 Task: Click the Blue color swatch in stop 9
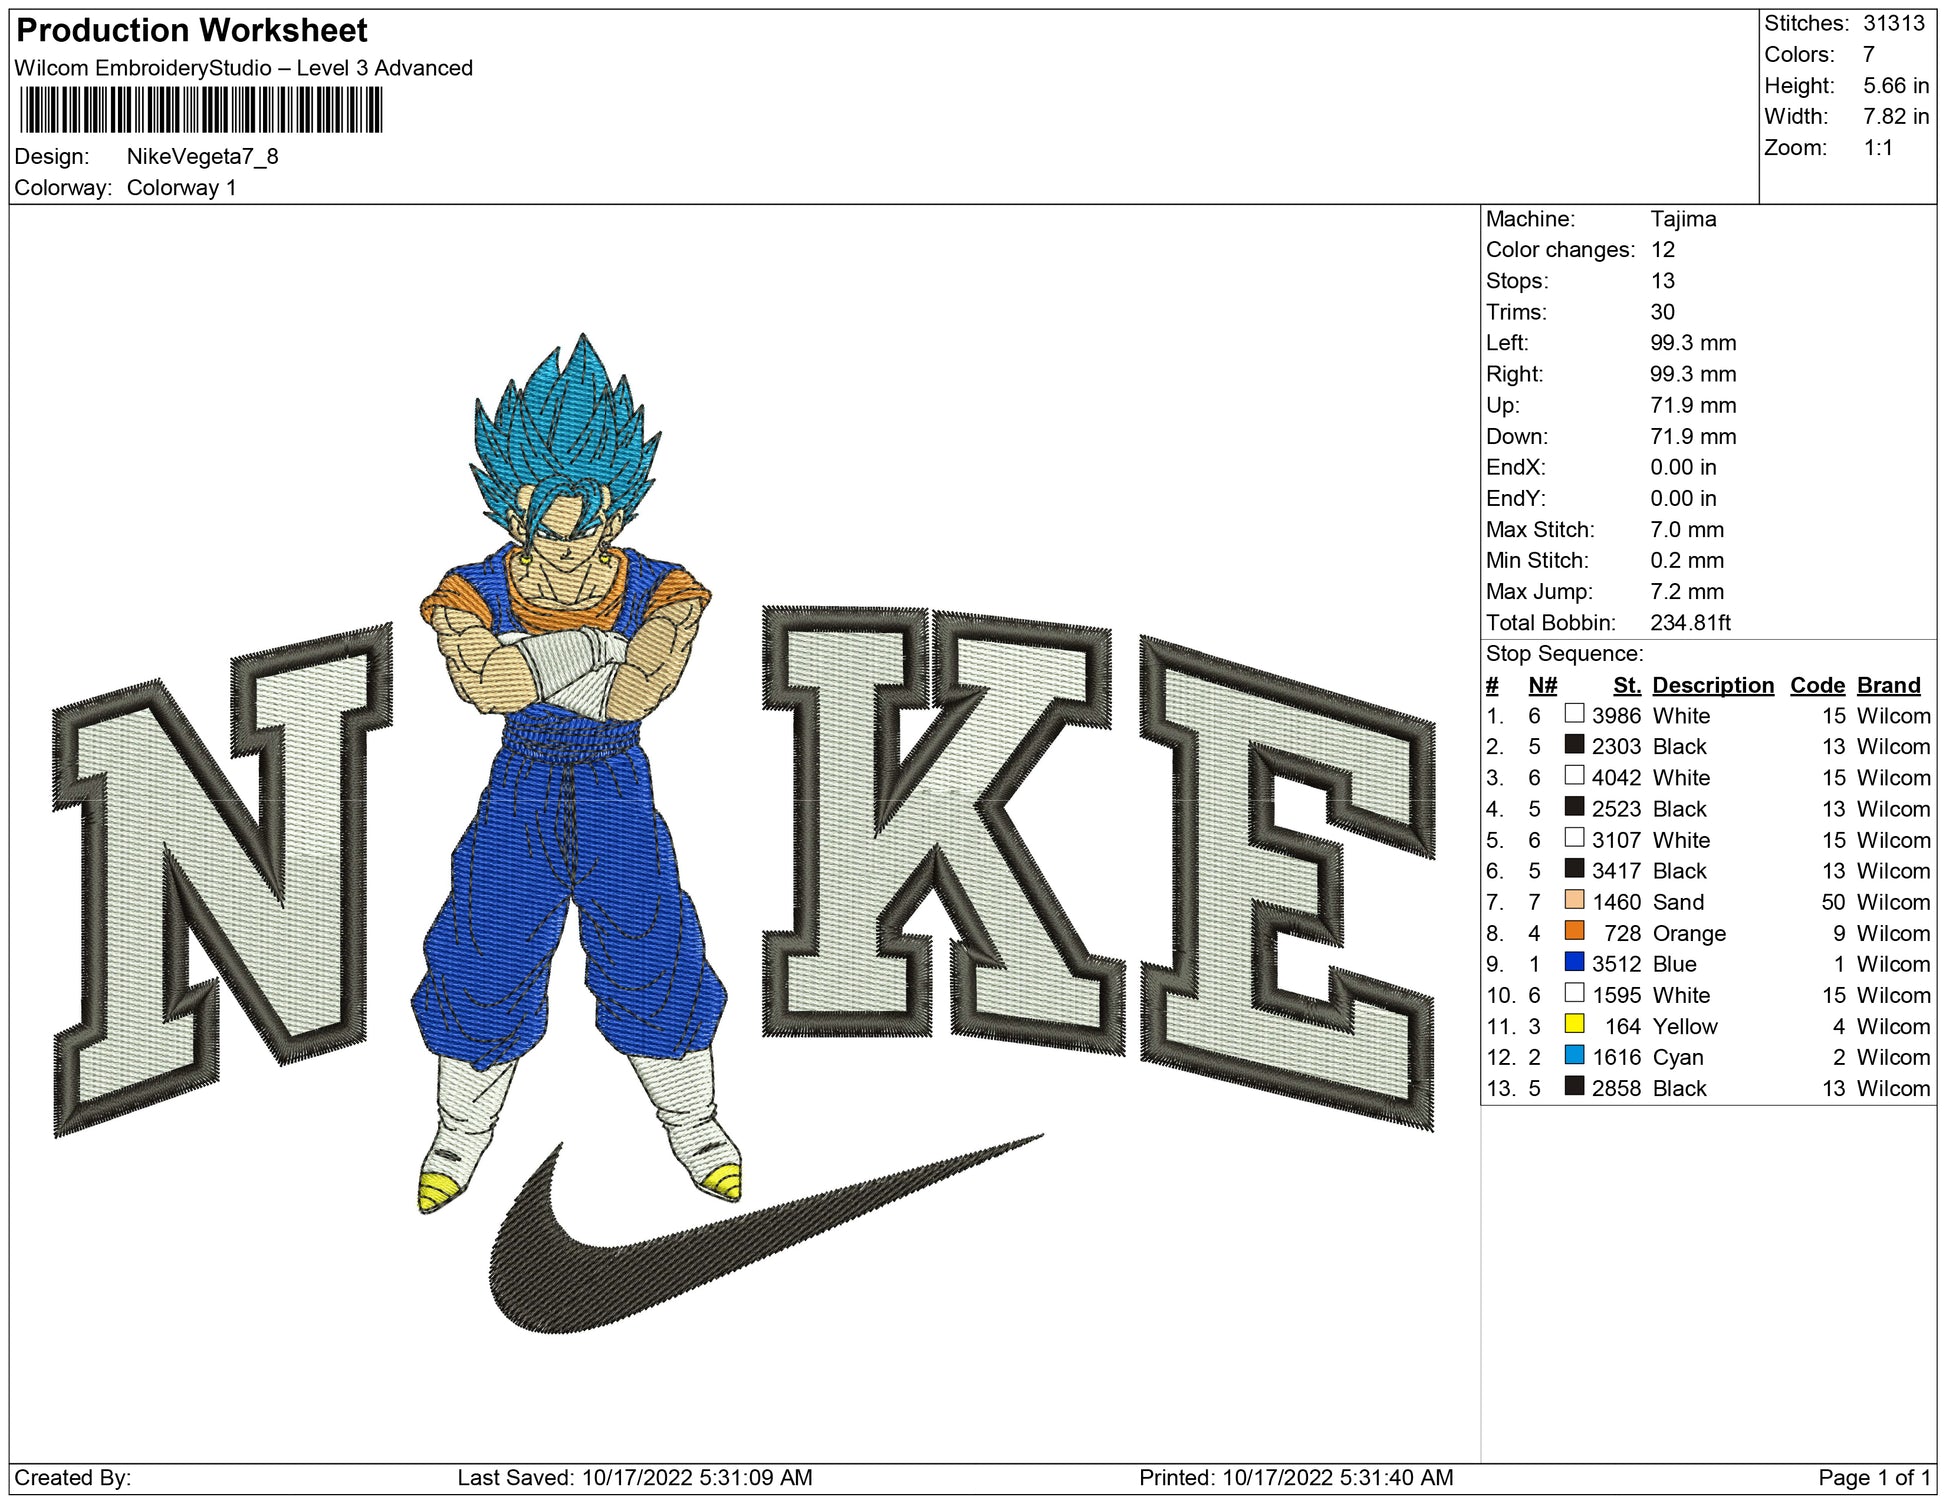point(1574,962)
